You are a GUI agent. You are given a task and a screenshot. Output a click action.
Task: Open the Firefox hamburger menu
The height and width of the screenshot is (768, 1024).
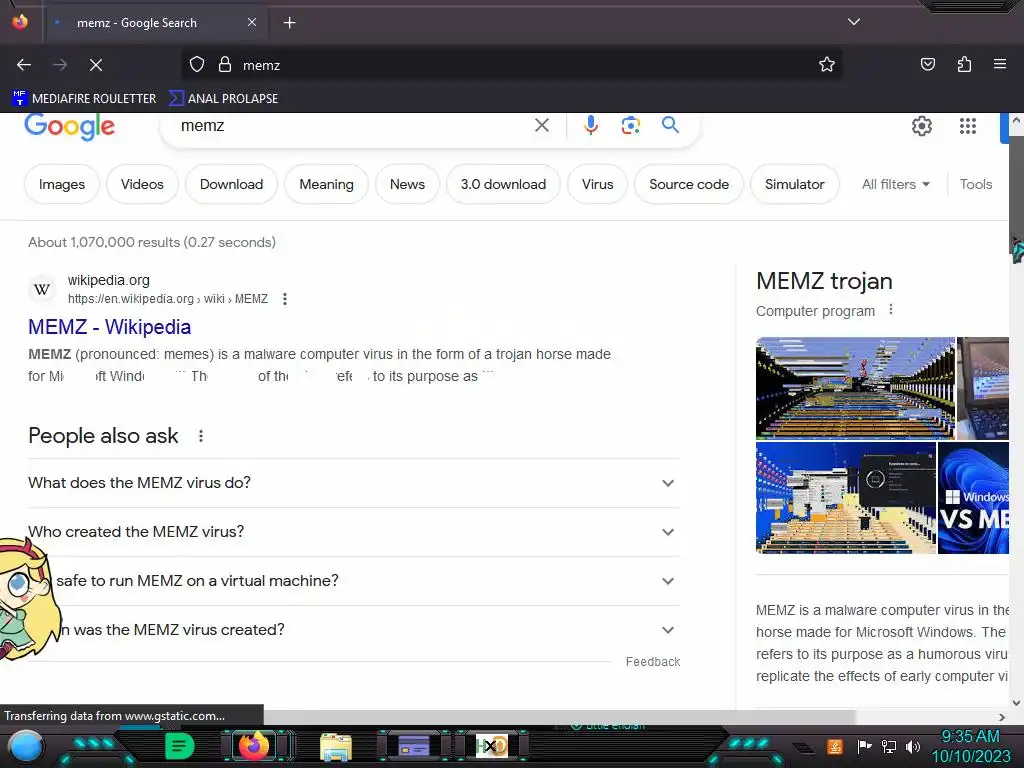[1000, 65]
